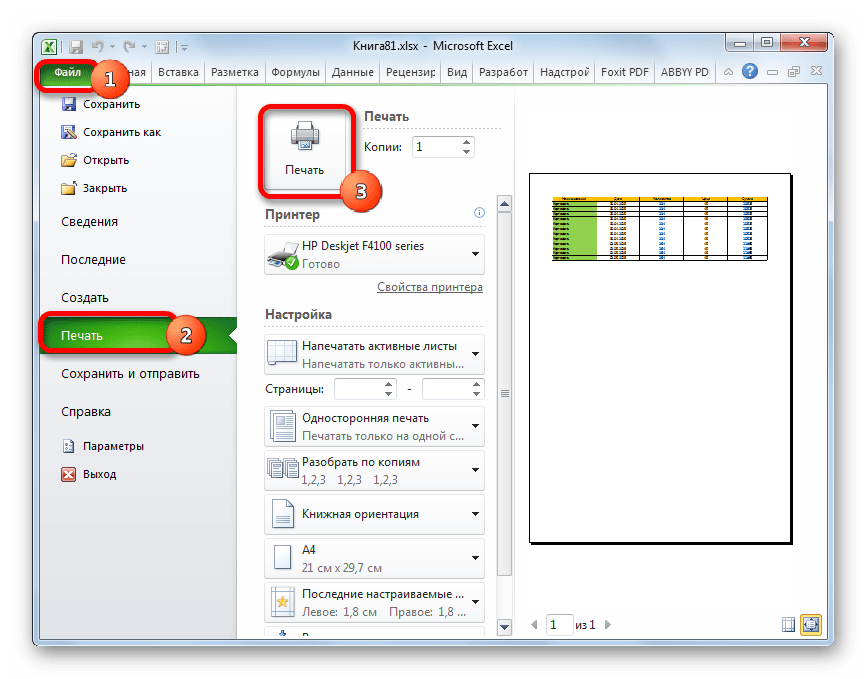Screen dimensions: 867x679
Task: Toggle Zoom to Page icon below preview
Action: pos(811,624)
